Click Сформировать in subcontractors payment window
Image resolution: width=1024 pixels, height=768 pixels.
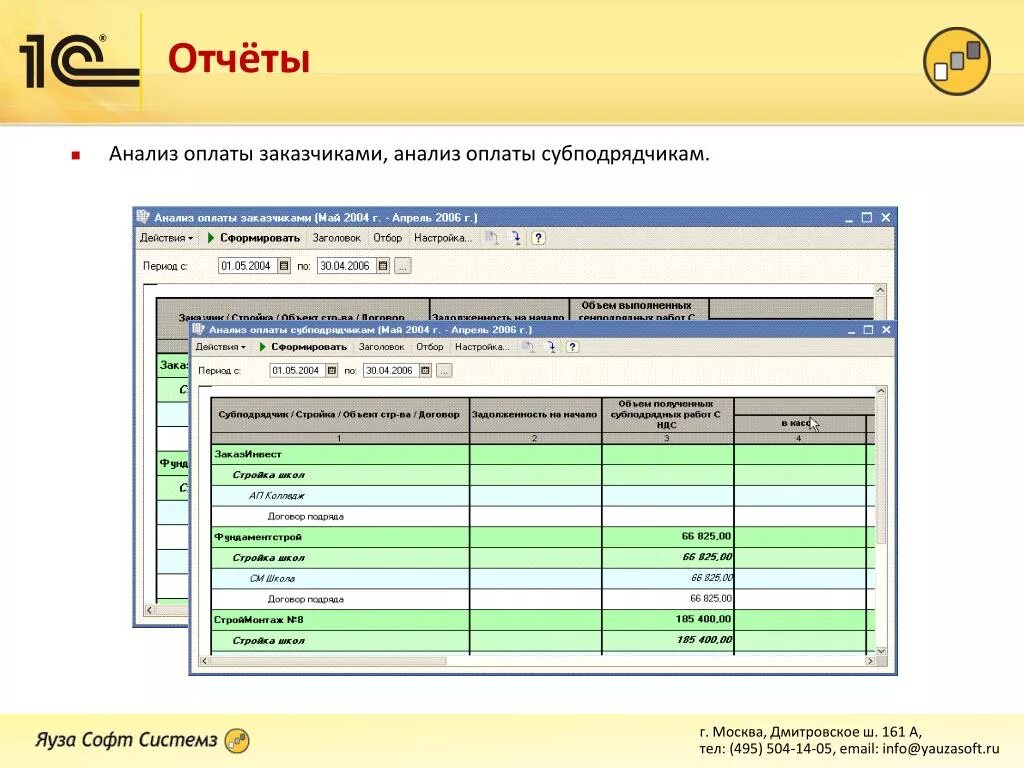click(303, 347)
